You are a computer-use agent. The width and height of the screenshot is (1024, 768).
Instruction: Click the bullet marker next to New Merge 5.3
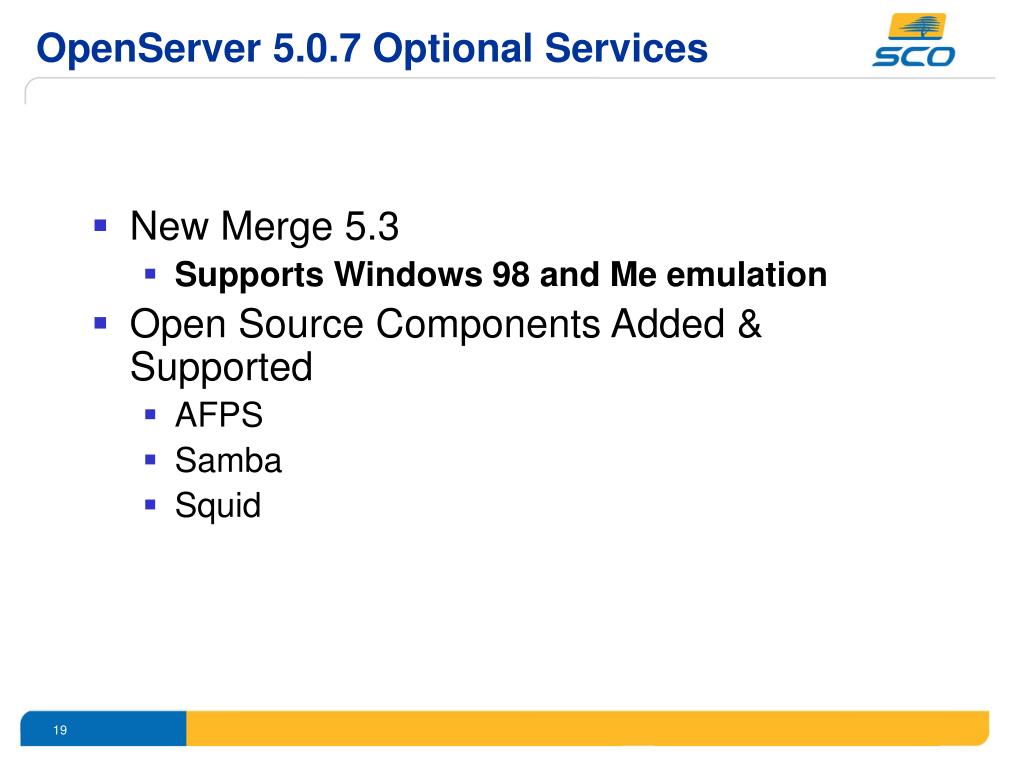click(x=101, y=226)
